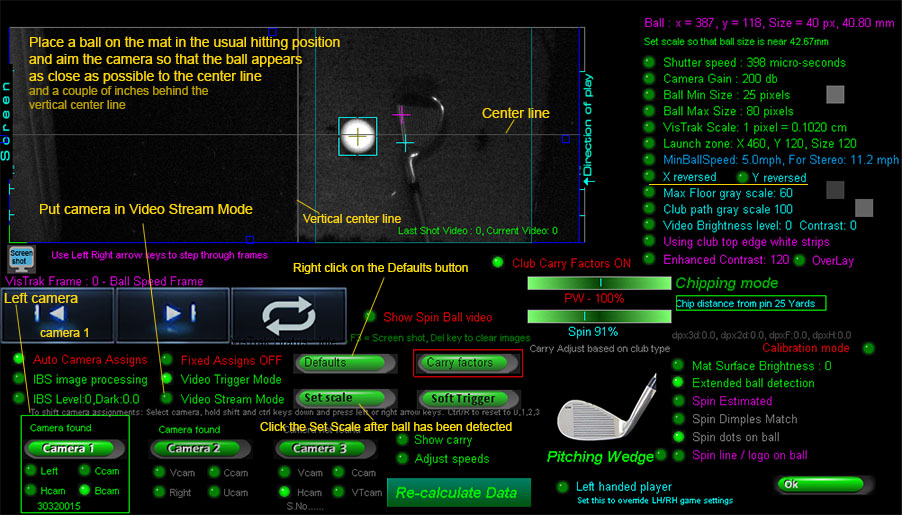Viewport: 902px width, 515px height.
Task: Toggle Y reversed option
Action: [x=742, y=177]
